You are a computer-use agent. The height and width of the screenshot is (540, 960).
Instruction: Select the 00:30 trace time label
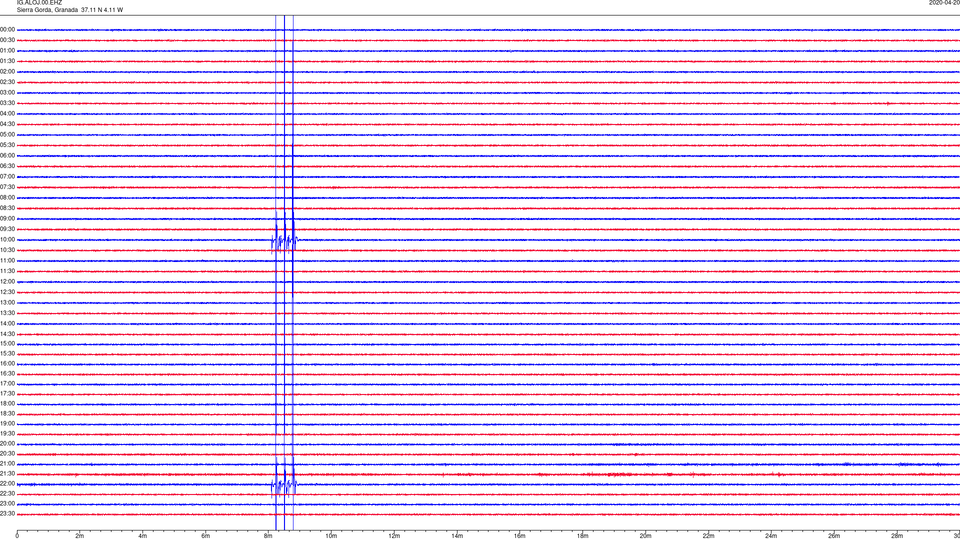pos(7,40)
